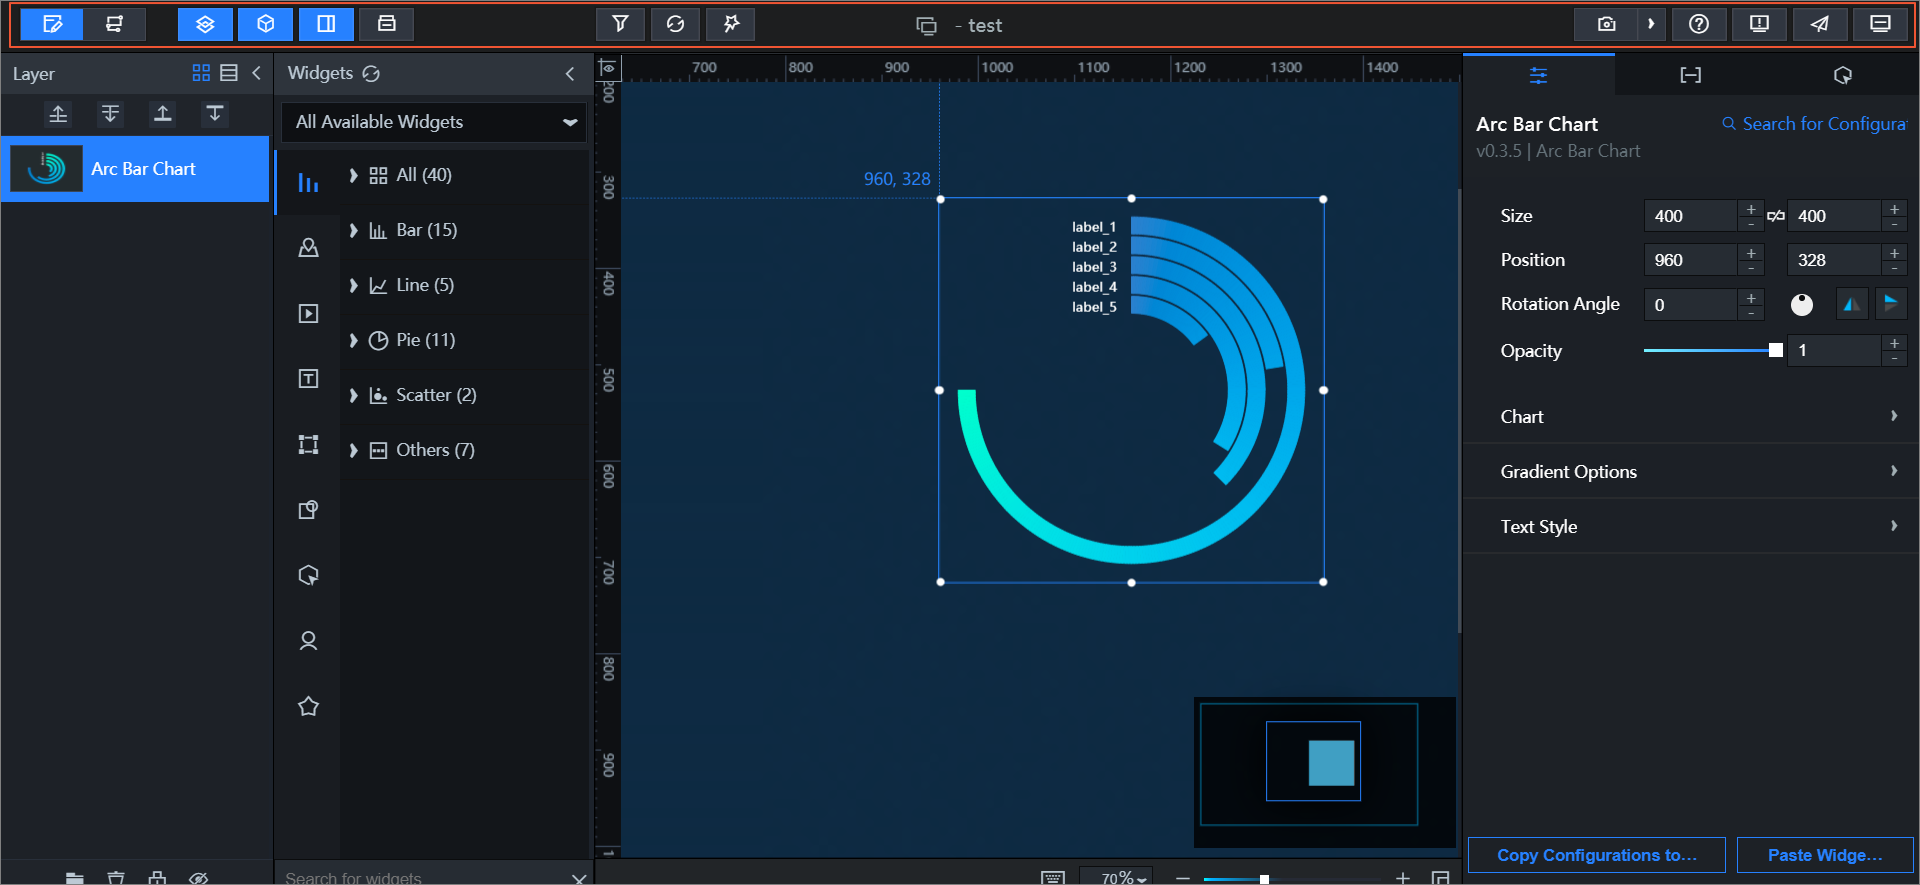This screenshot has height=885, width=1920.
Task: Switch to the data tab in right panel
Action: click(x=1690, y=75)
